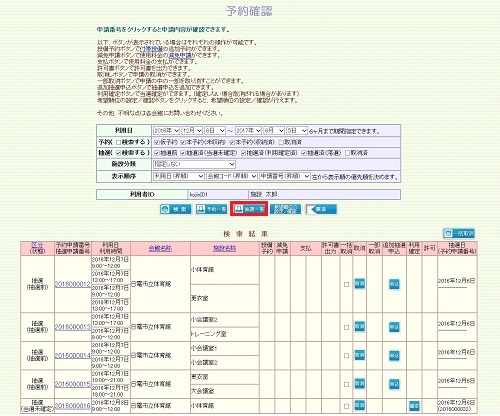Image resolution: width=500 pixels, height=416 pixels.
Task: Enable the 取消済 checkbox in the lottery row
Action: pos(347,153)
